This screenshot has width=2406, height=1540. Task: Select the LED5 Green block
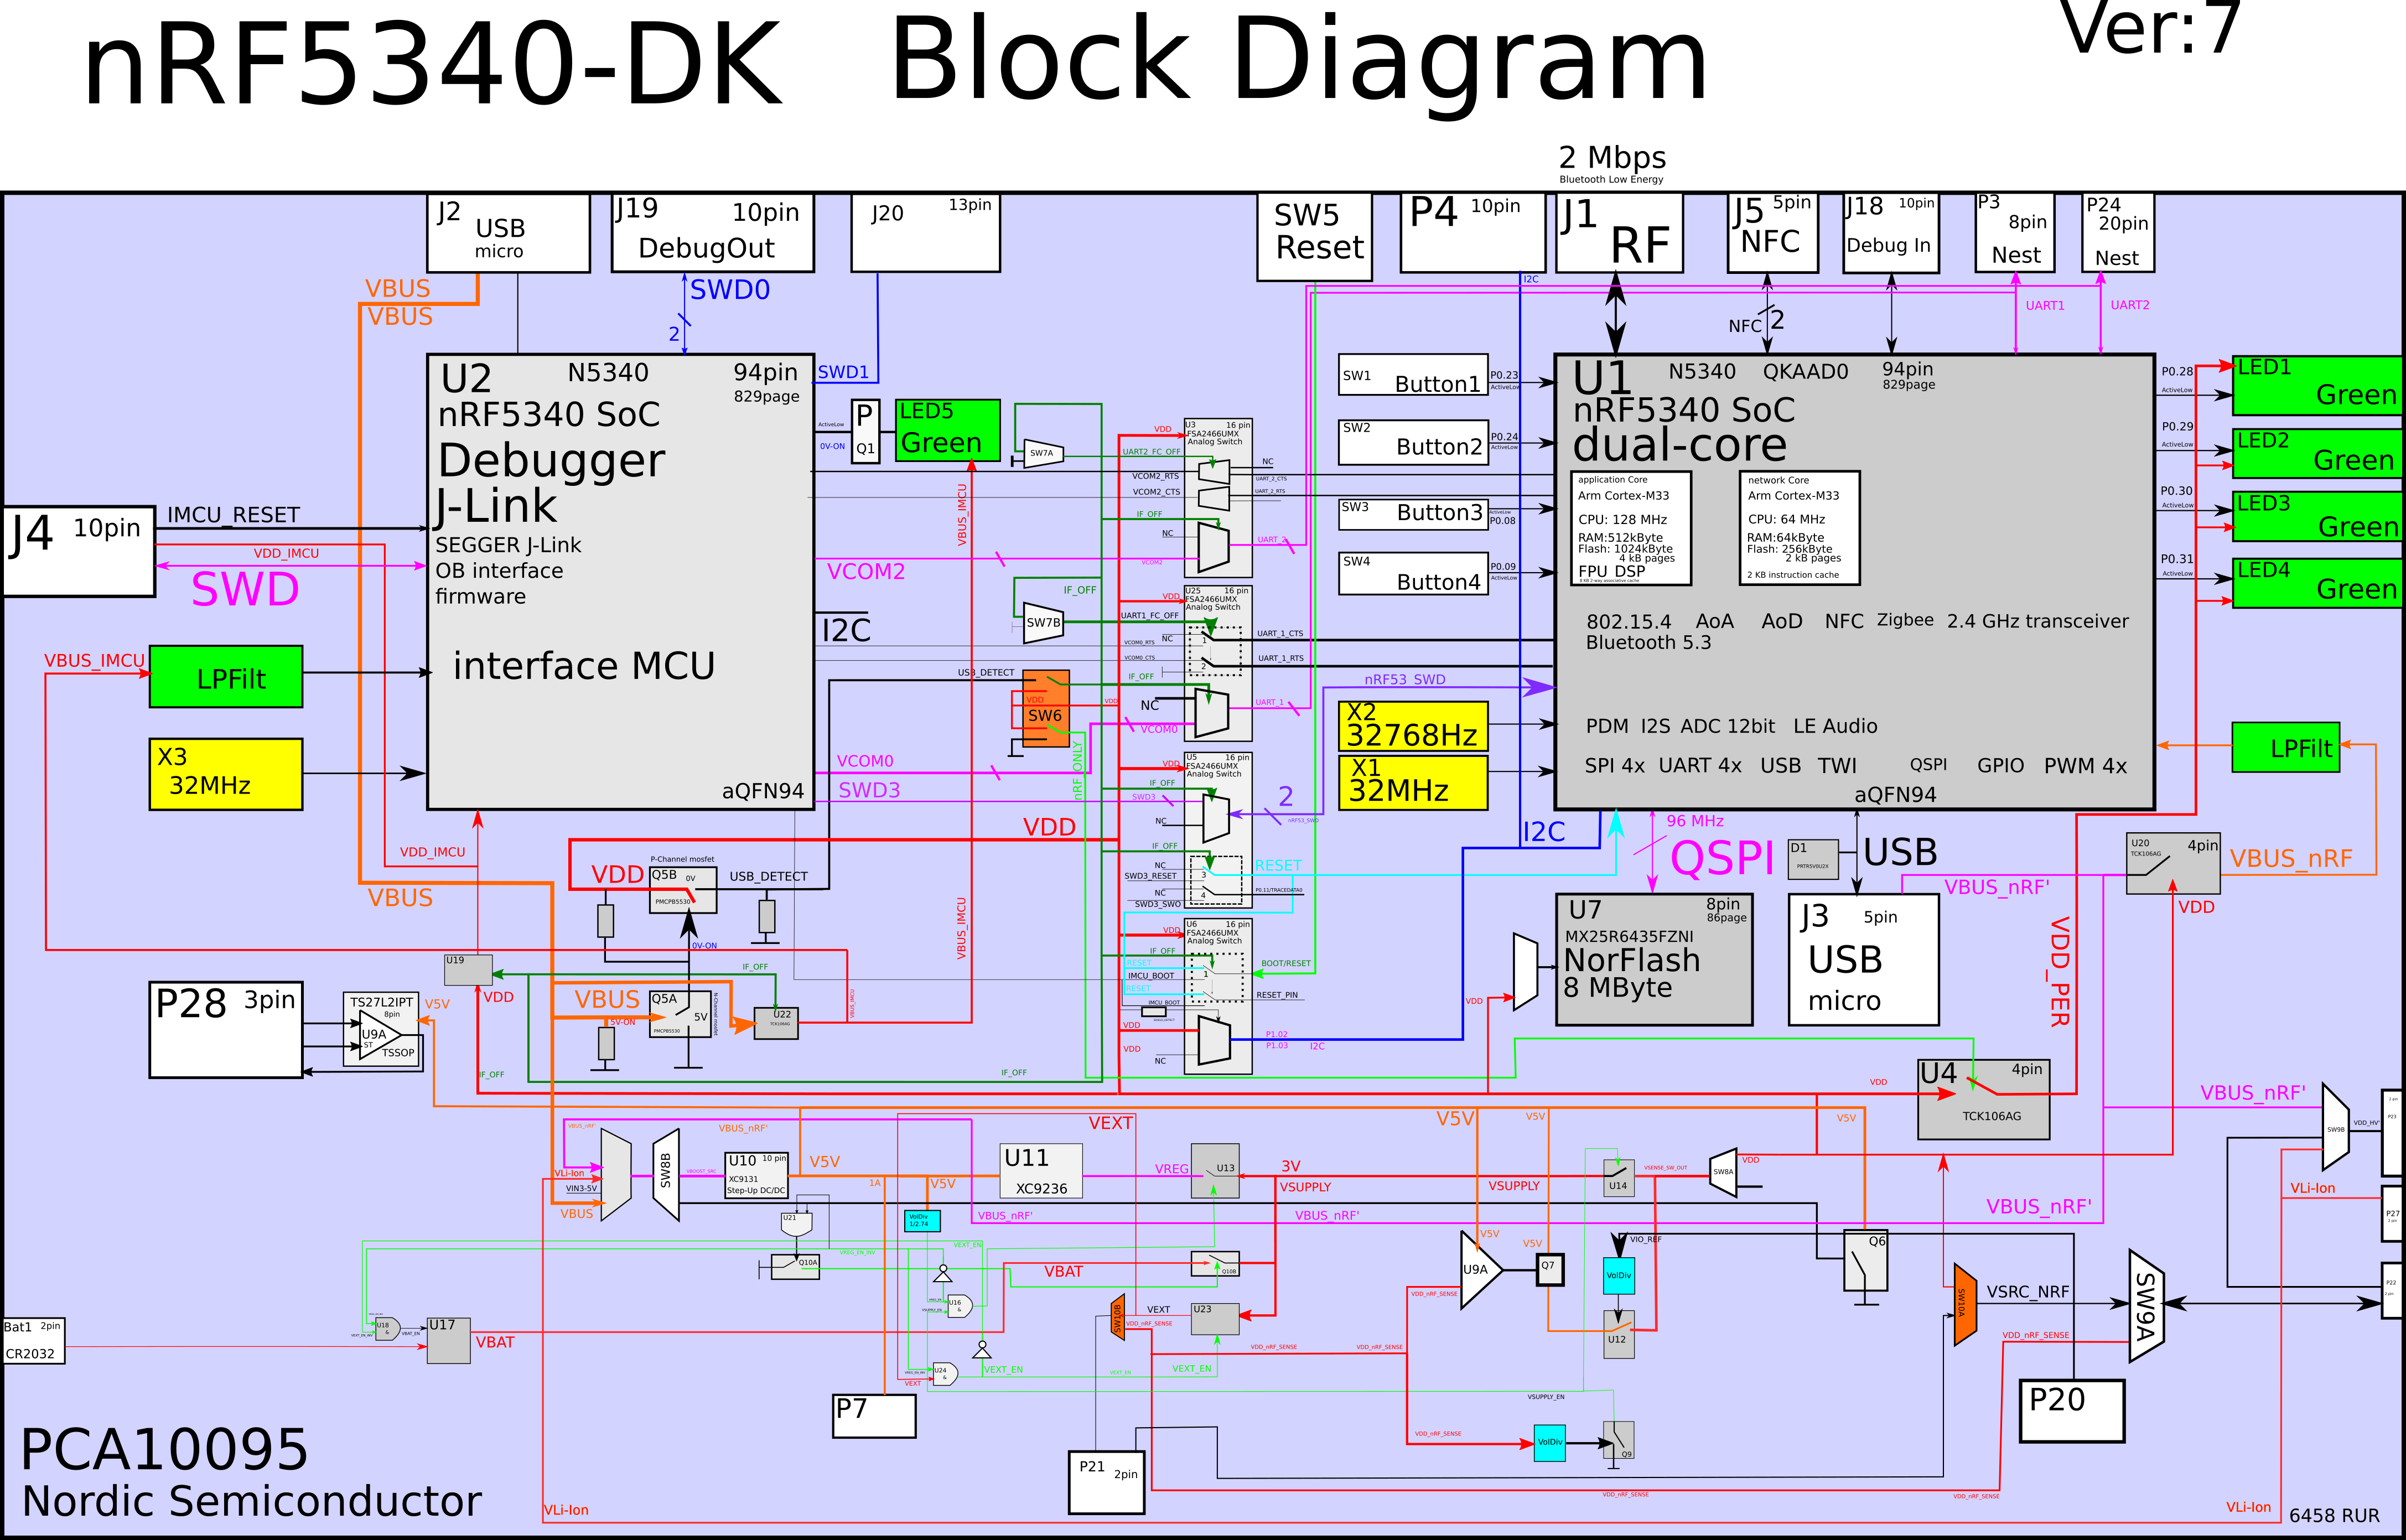[x=947, y=430]
